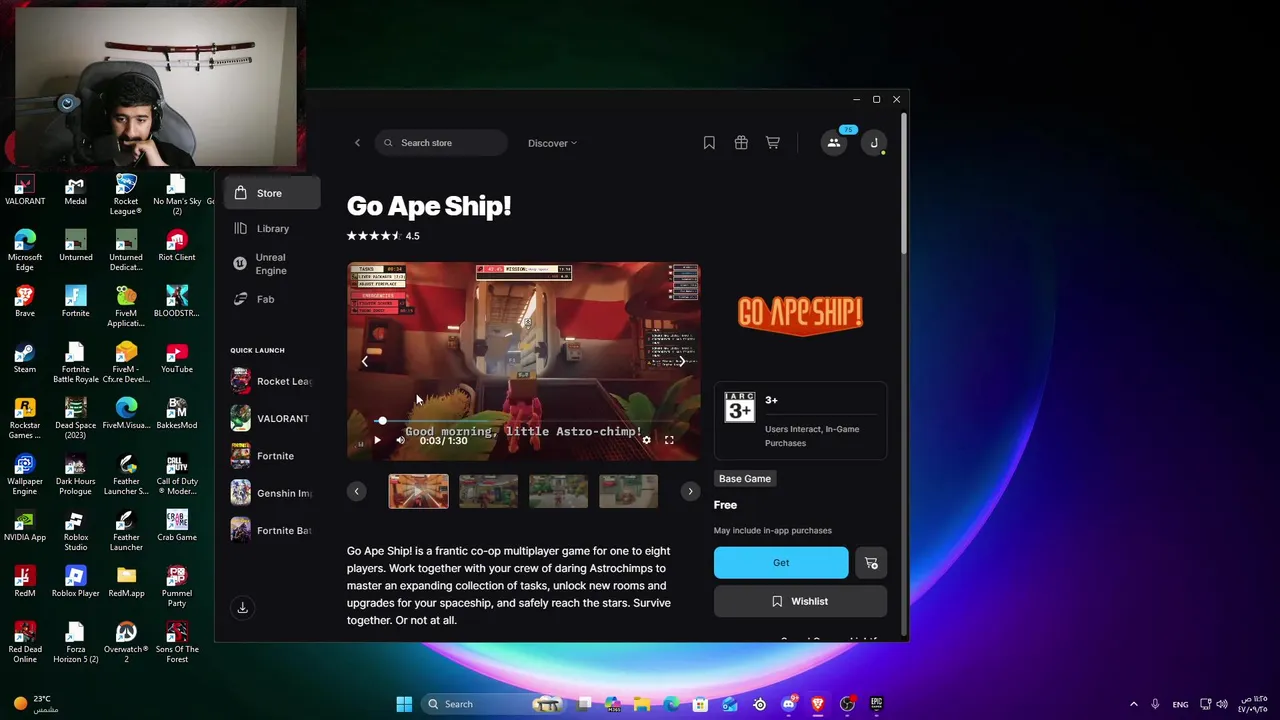Open Discord from the taskbar

coord(788,704)
